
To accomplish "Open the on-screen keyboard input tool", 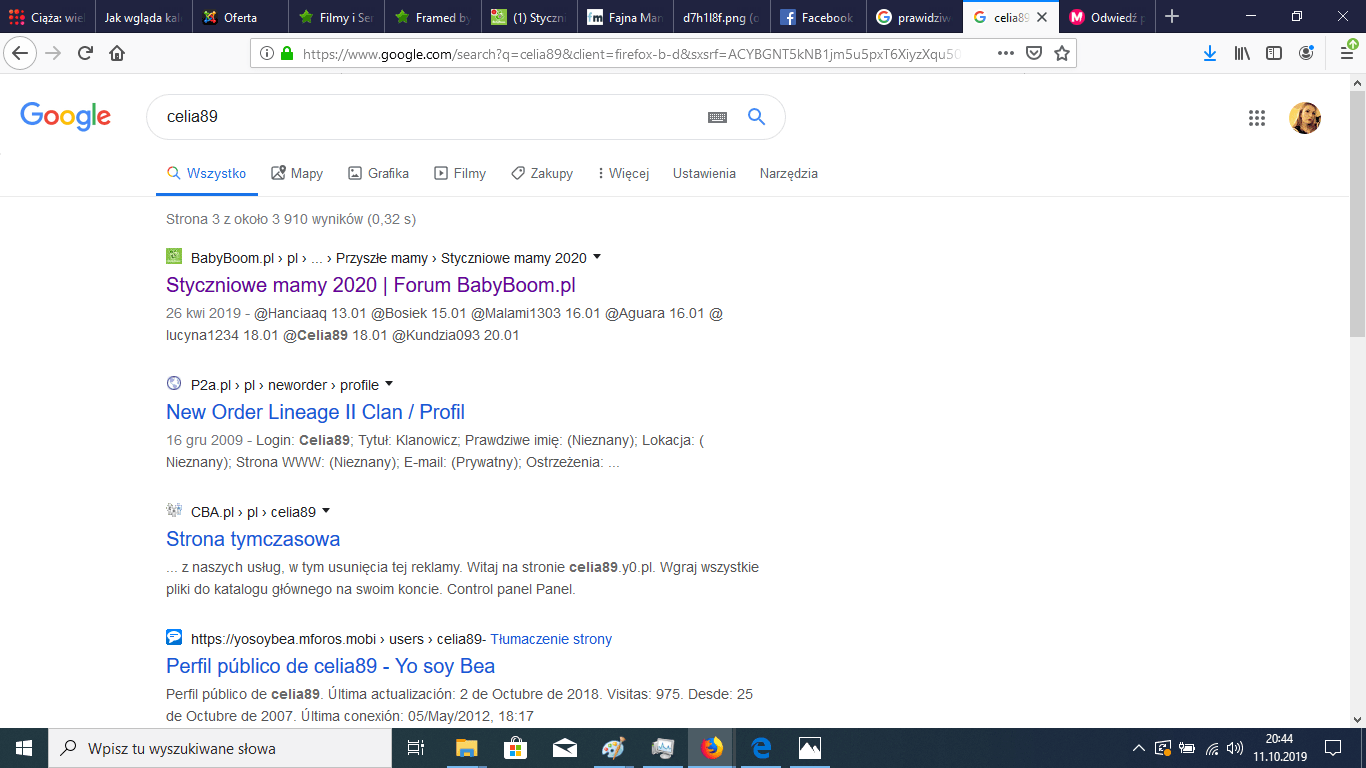I will click(717, 117).
